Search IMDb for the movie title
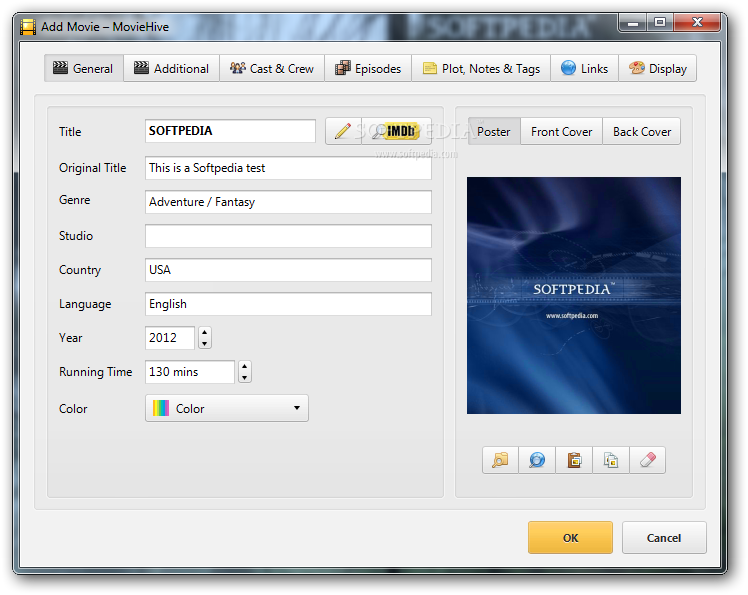Image resolution: width=748 pixels, height=595 pixels. [396, 131]
